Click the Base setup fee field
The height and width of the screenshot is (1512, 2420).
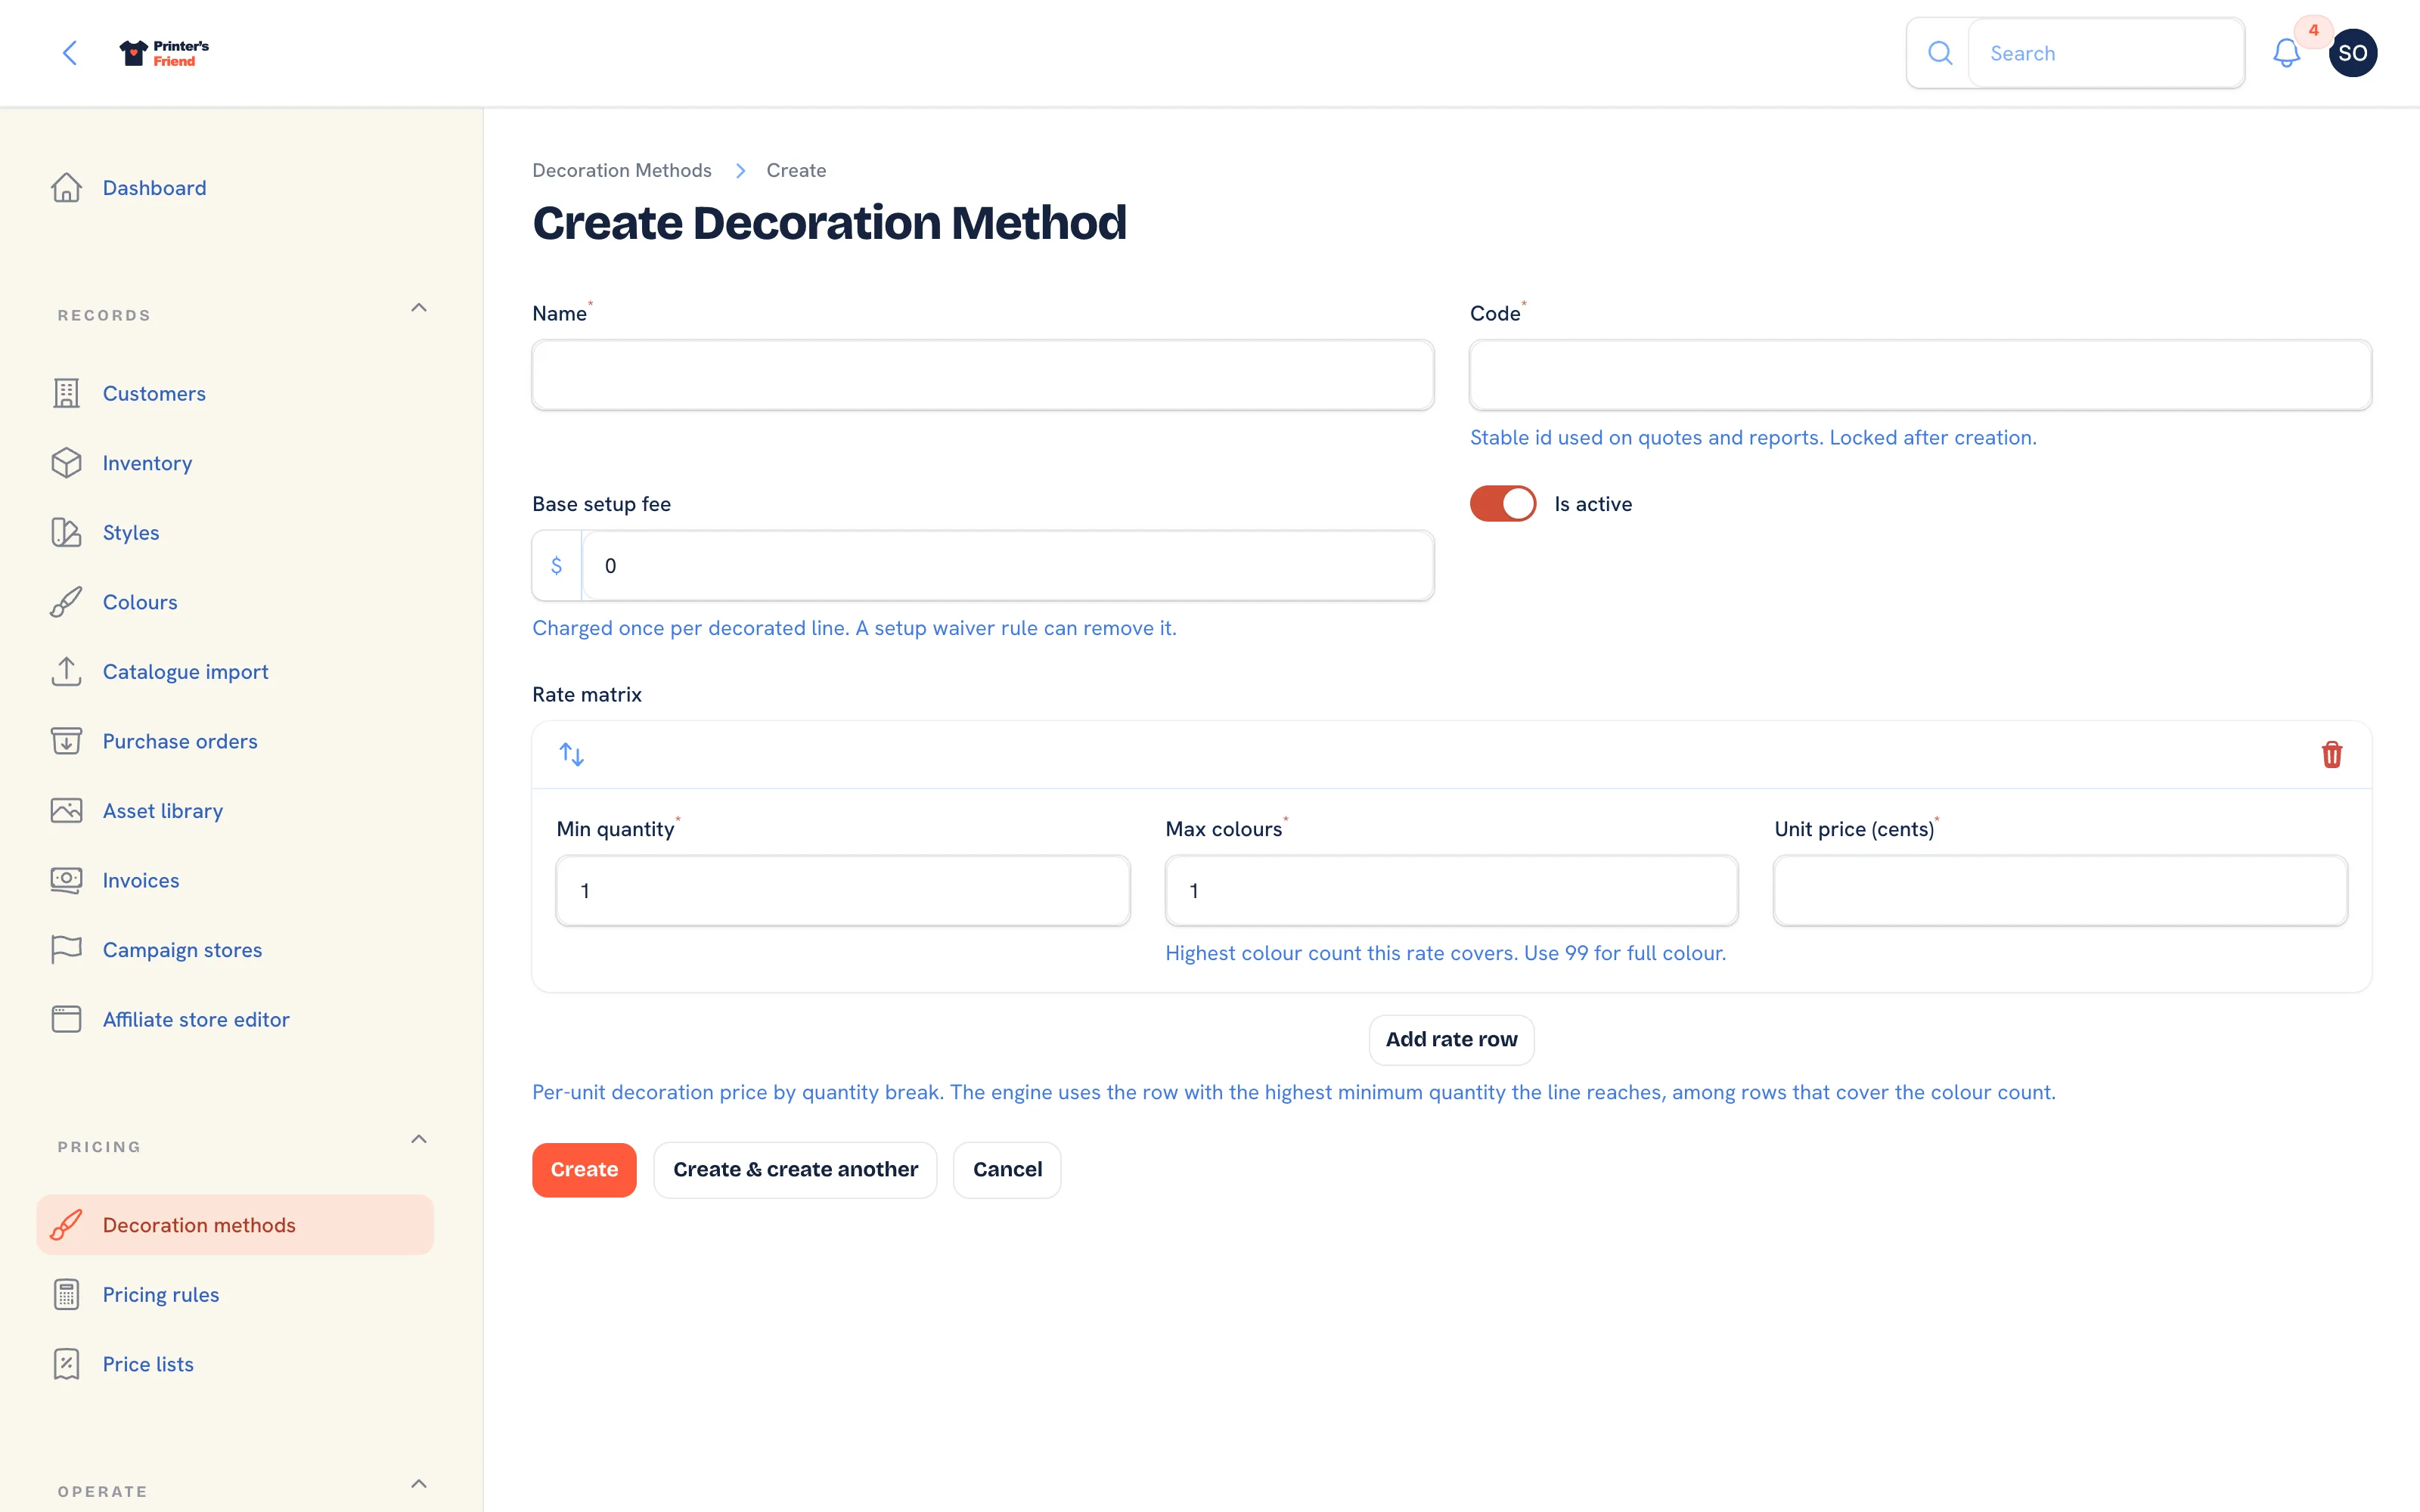[x=1008, y=566]
